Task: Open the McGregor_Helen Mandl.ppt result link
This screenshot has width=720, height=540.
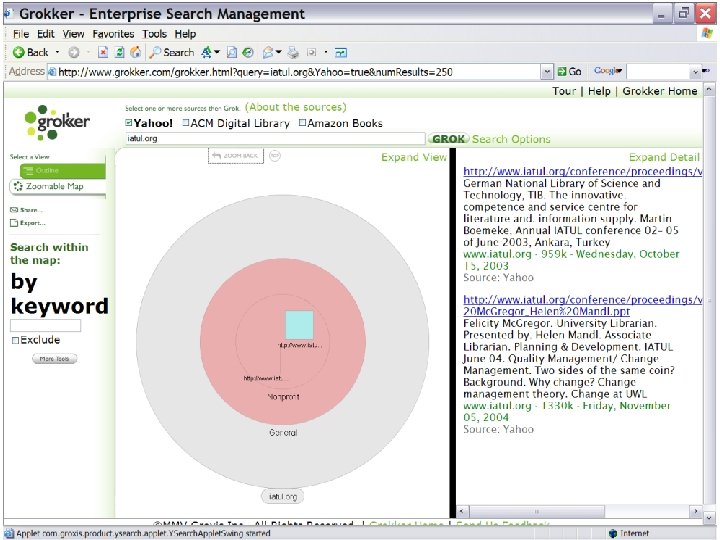Action: 546,311
